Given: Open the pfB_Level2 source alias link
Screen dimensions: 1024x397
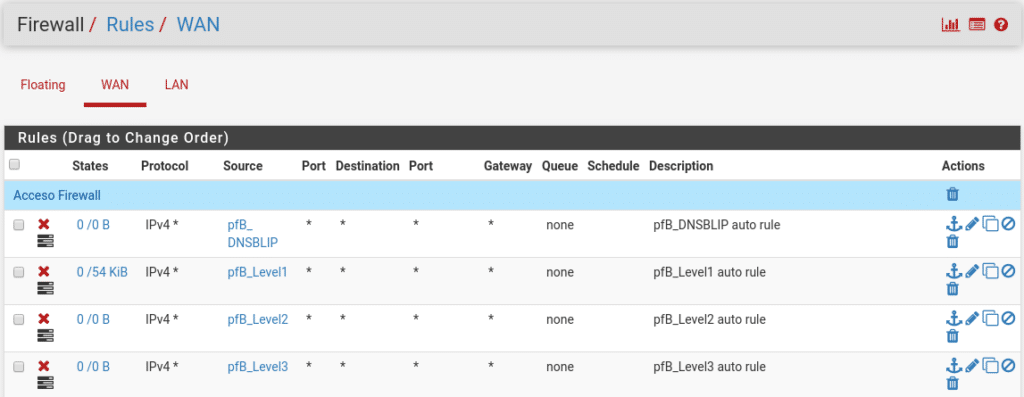Looking at the screenshot, I should tap(257, 319).
